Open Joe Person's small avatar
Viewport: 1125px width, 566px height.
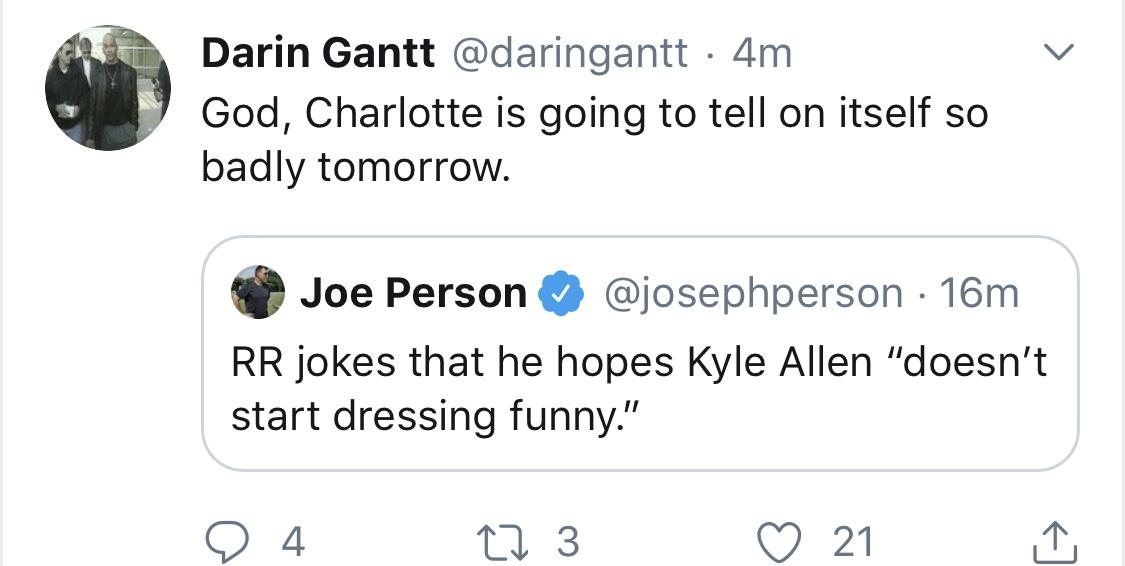coord(258,293)
